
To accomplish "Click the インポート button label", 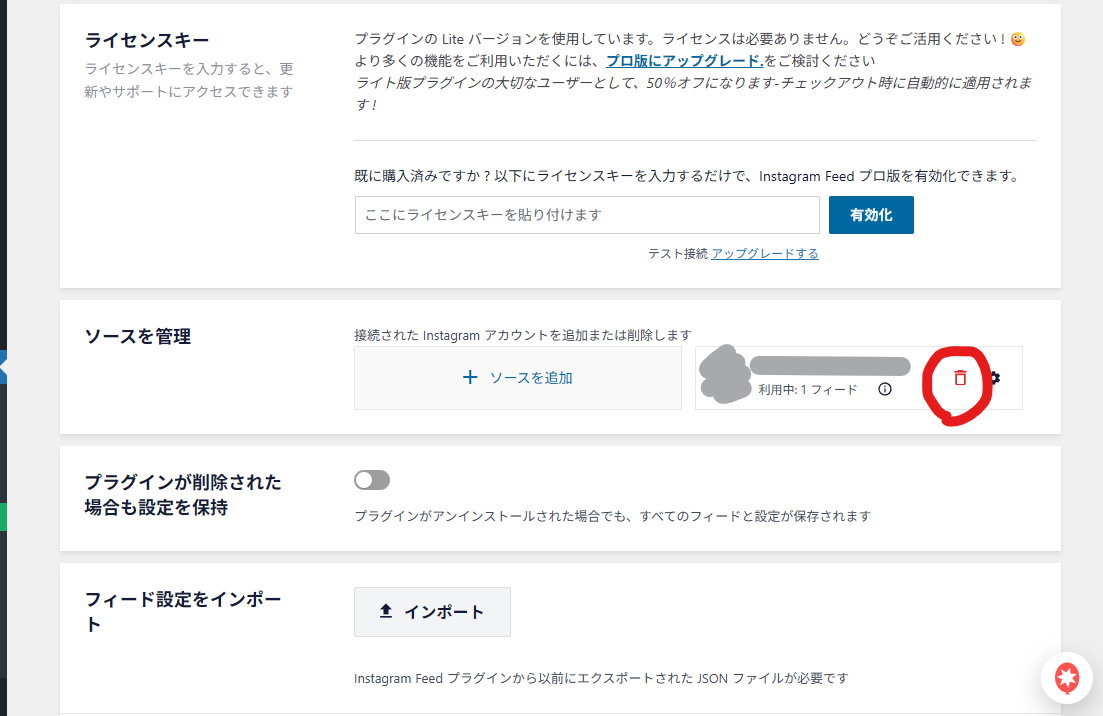I will [x=444, y=612].
